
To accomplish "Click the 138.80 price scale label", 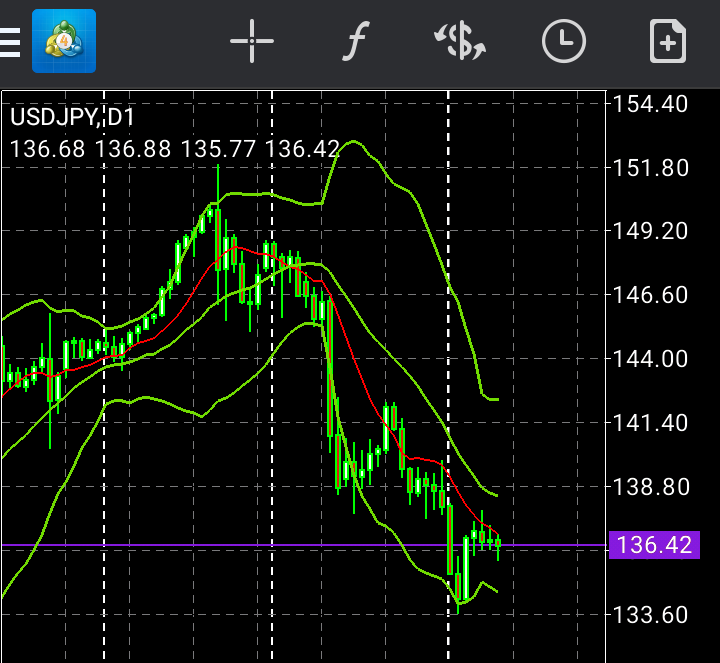I will pyautogui.click(x=650, y=487).
